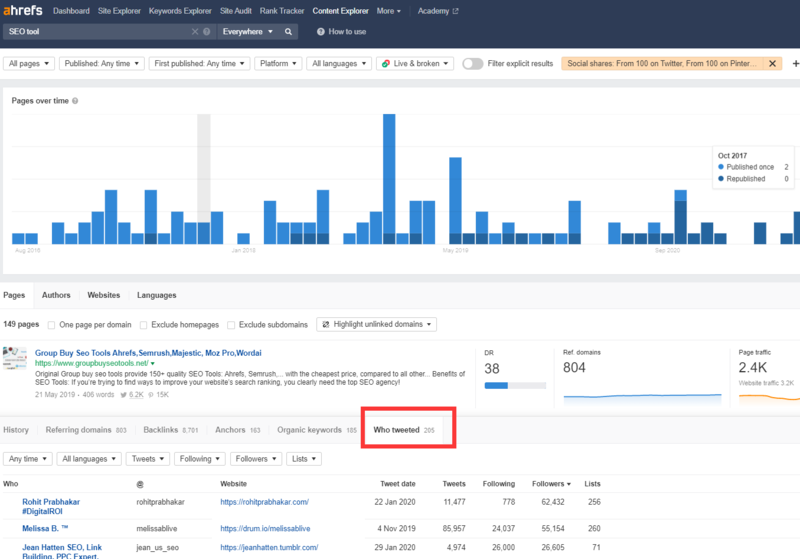The width and height of the screenshot is (800, 559).
Task: Open Highlight unlinked domains dropdown
Action: coord(377,324)
